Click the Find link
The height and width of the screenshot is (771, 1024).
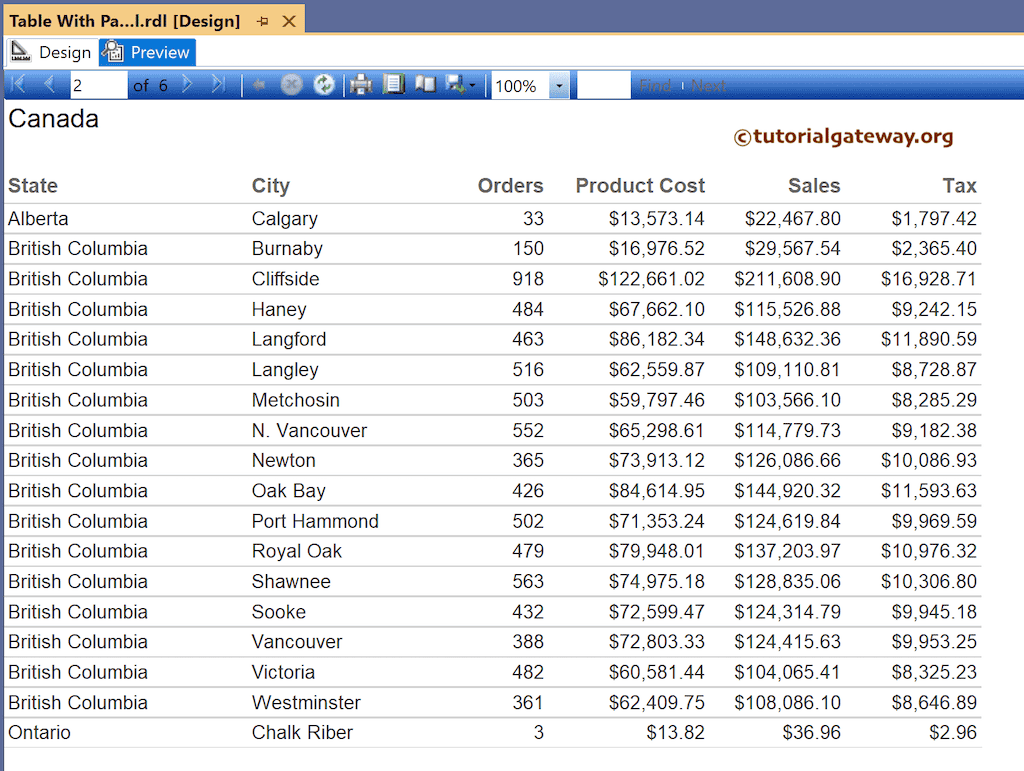[655, 86]
